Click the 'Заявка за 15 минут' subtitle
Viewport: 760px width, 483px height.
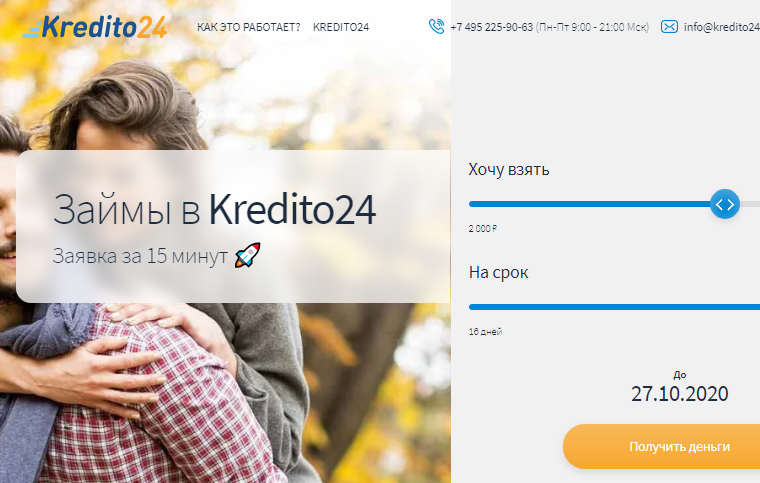(x=140, y=256)
